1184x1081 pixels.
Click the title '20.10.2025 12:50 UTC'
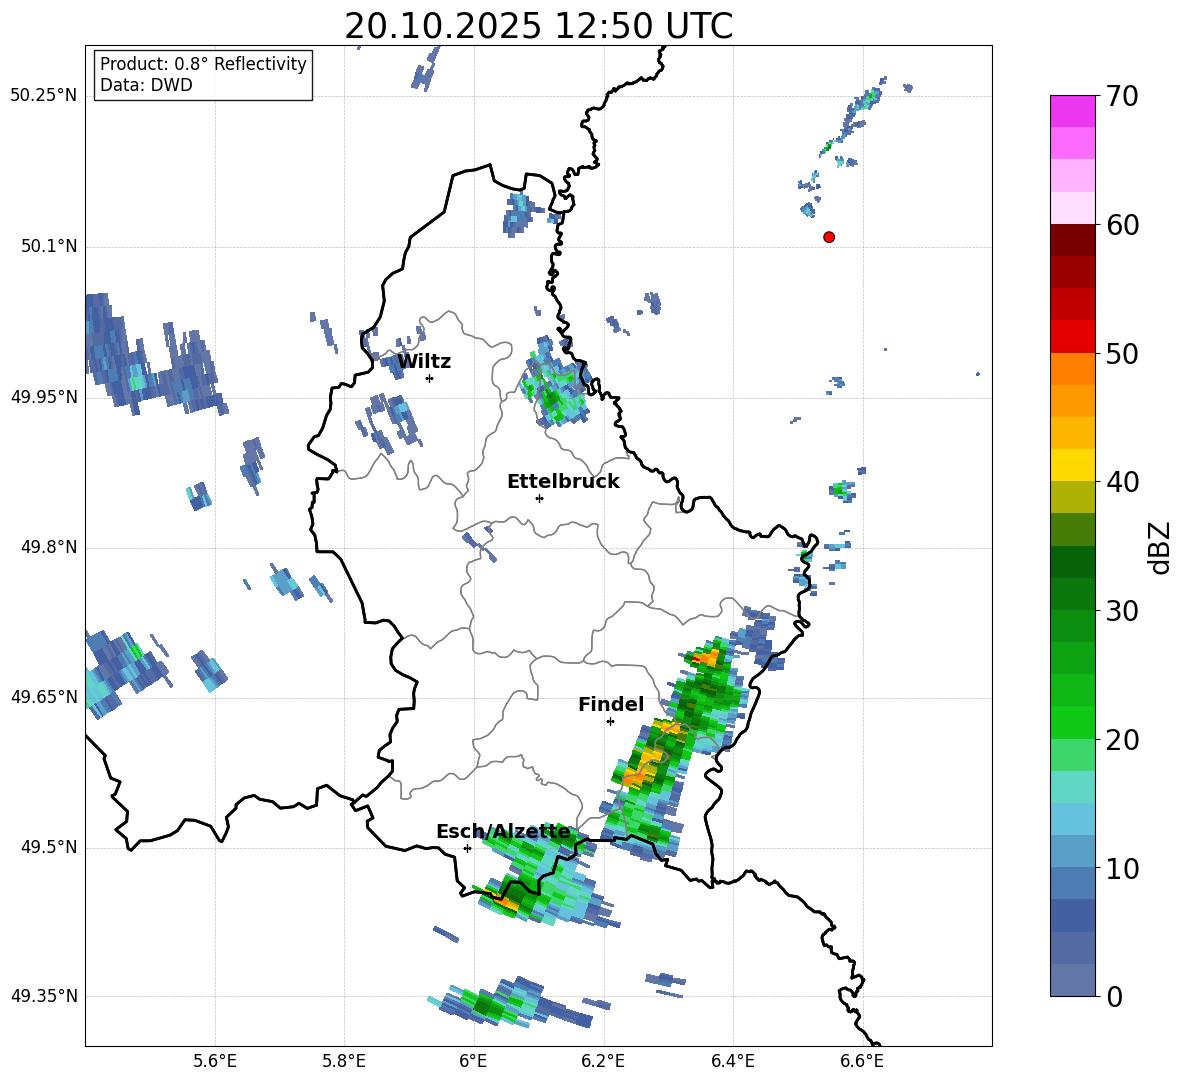[x=538, y=26]
